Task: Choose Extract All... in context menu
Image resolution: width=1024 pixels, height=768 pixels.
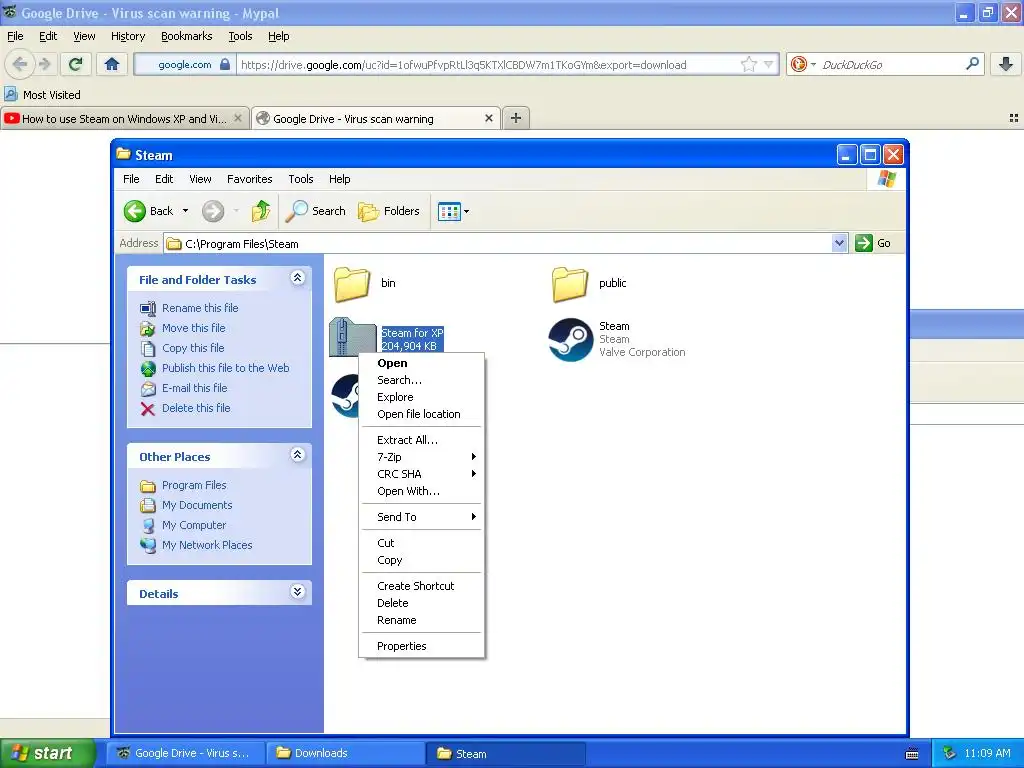Action: coord(422,440)
